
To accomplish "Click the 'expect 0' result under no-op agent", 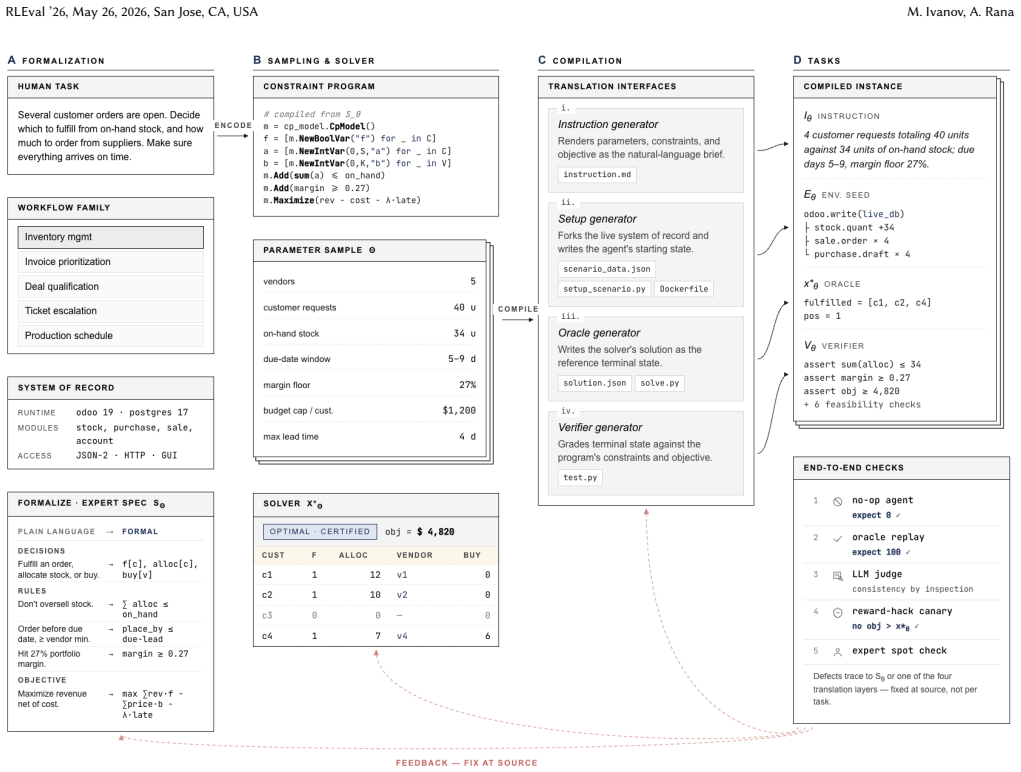I will pos(876,515).
